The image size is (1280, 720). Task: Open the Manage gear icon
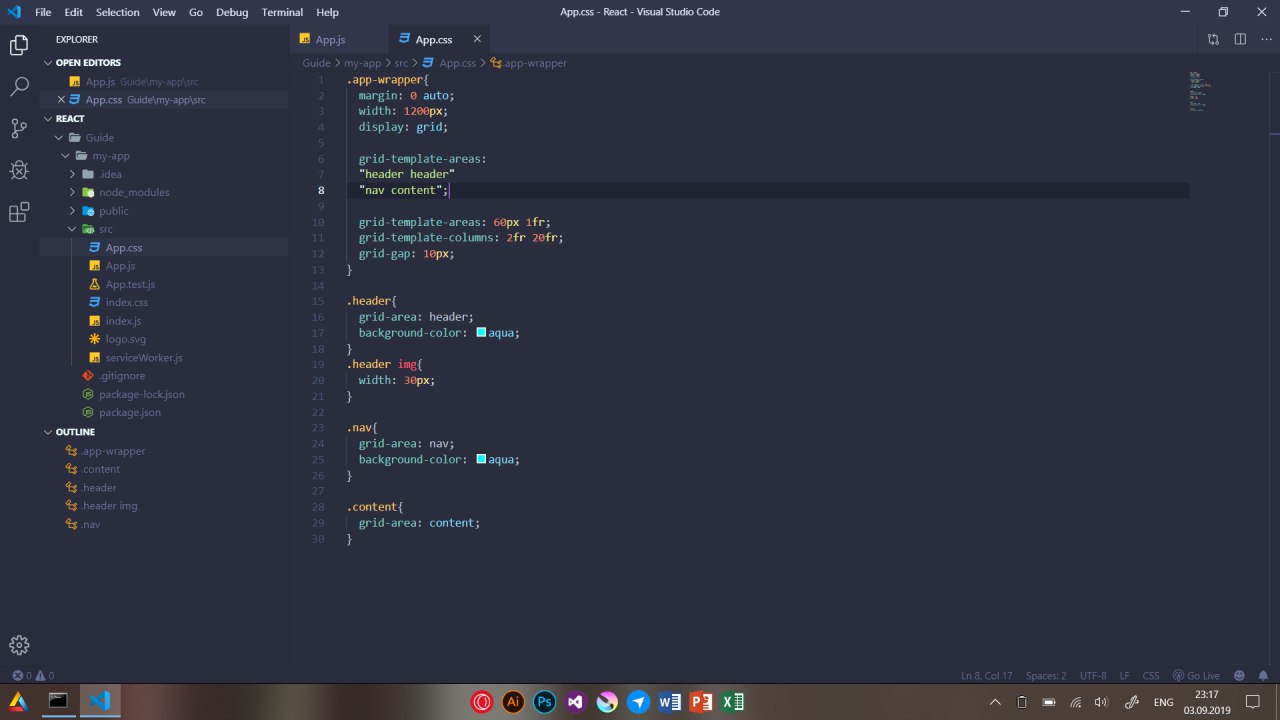(x=19, y=645)
